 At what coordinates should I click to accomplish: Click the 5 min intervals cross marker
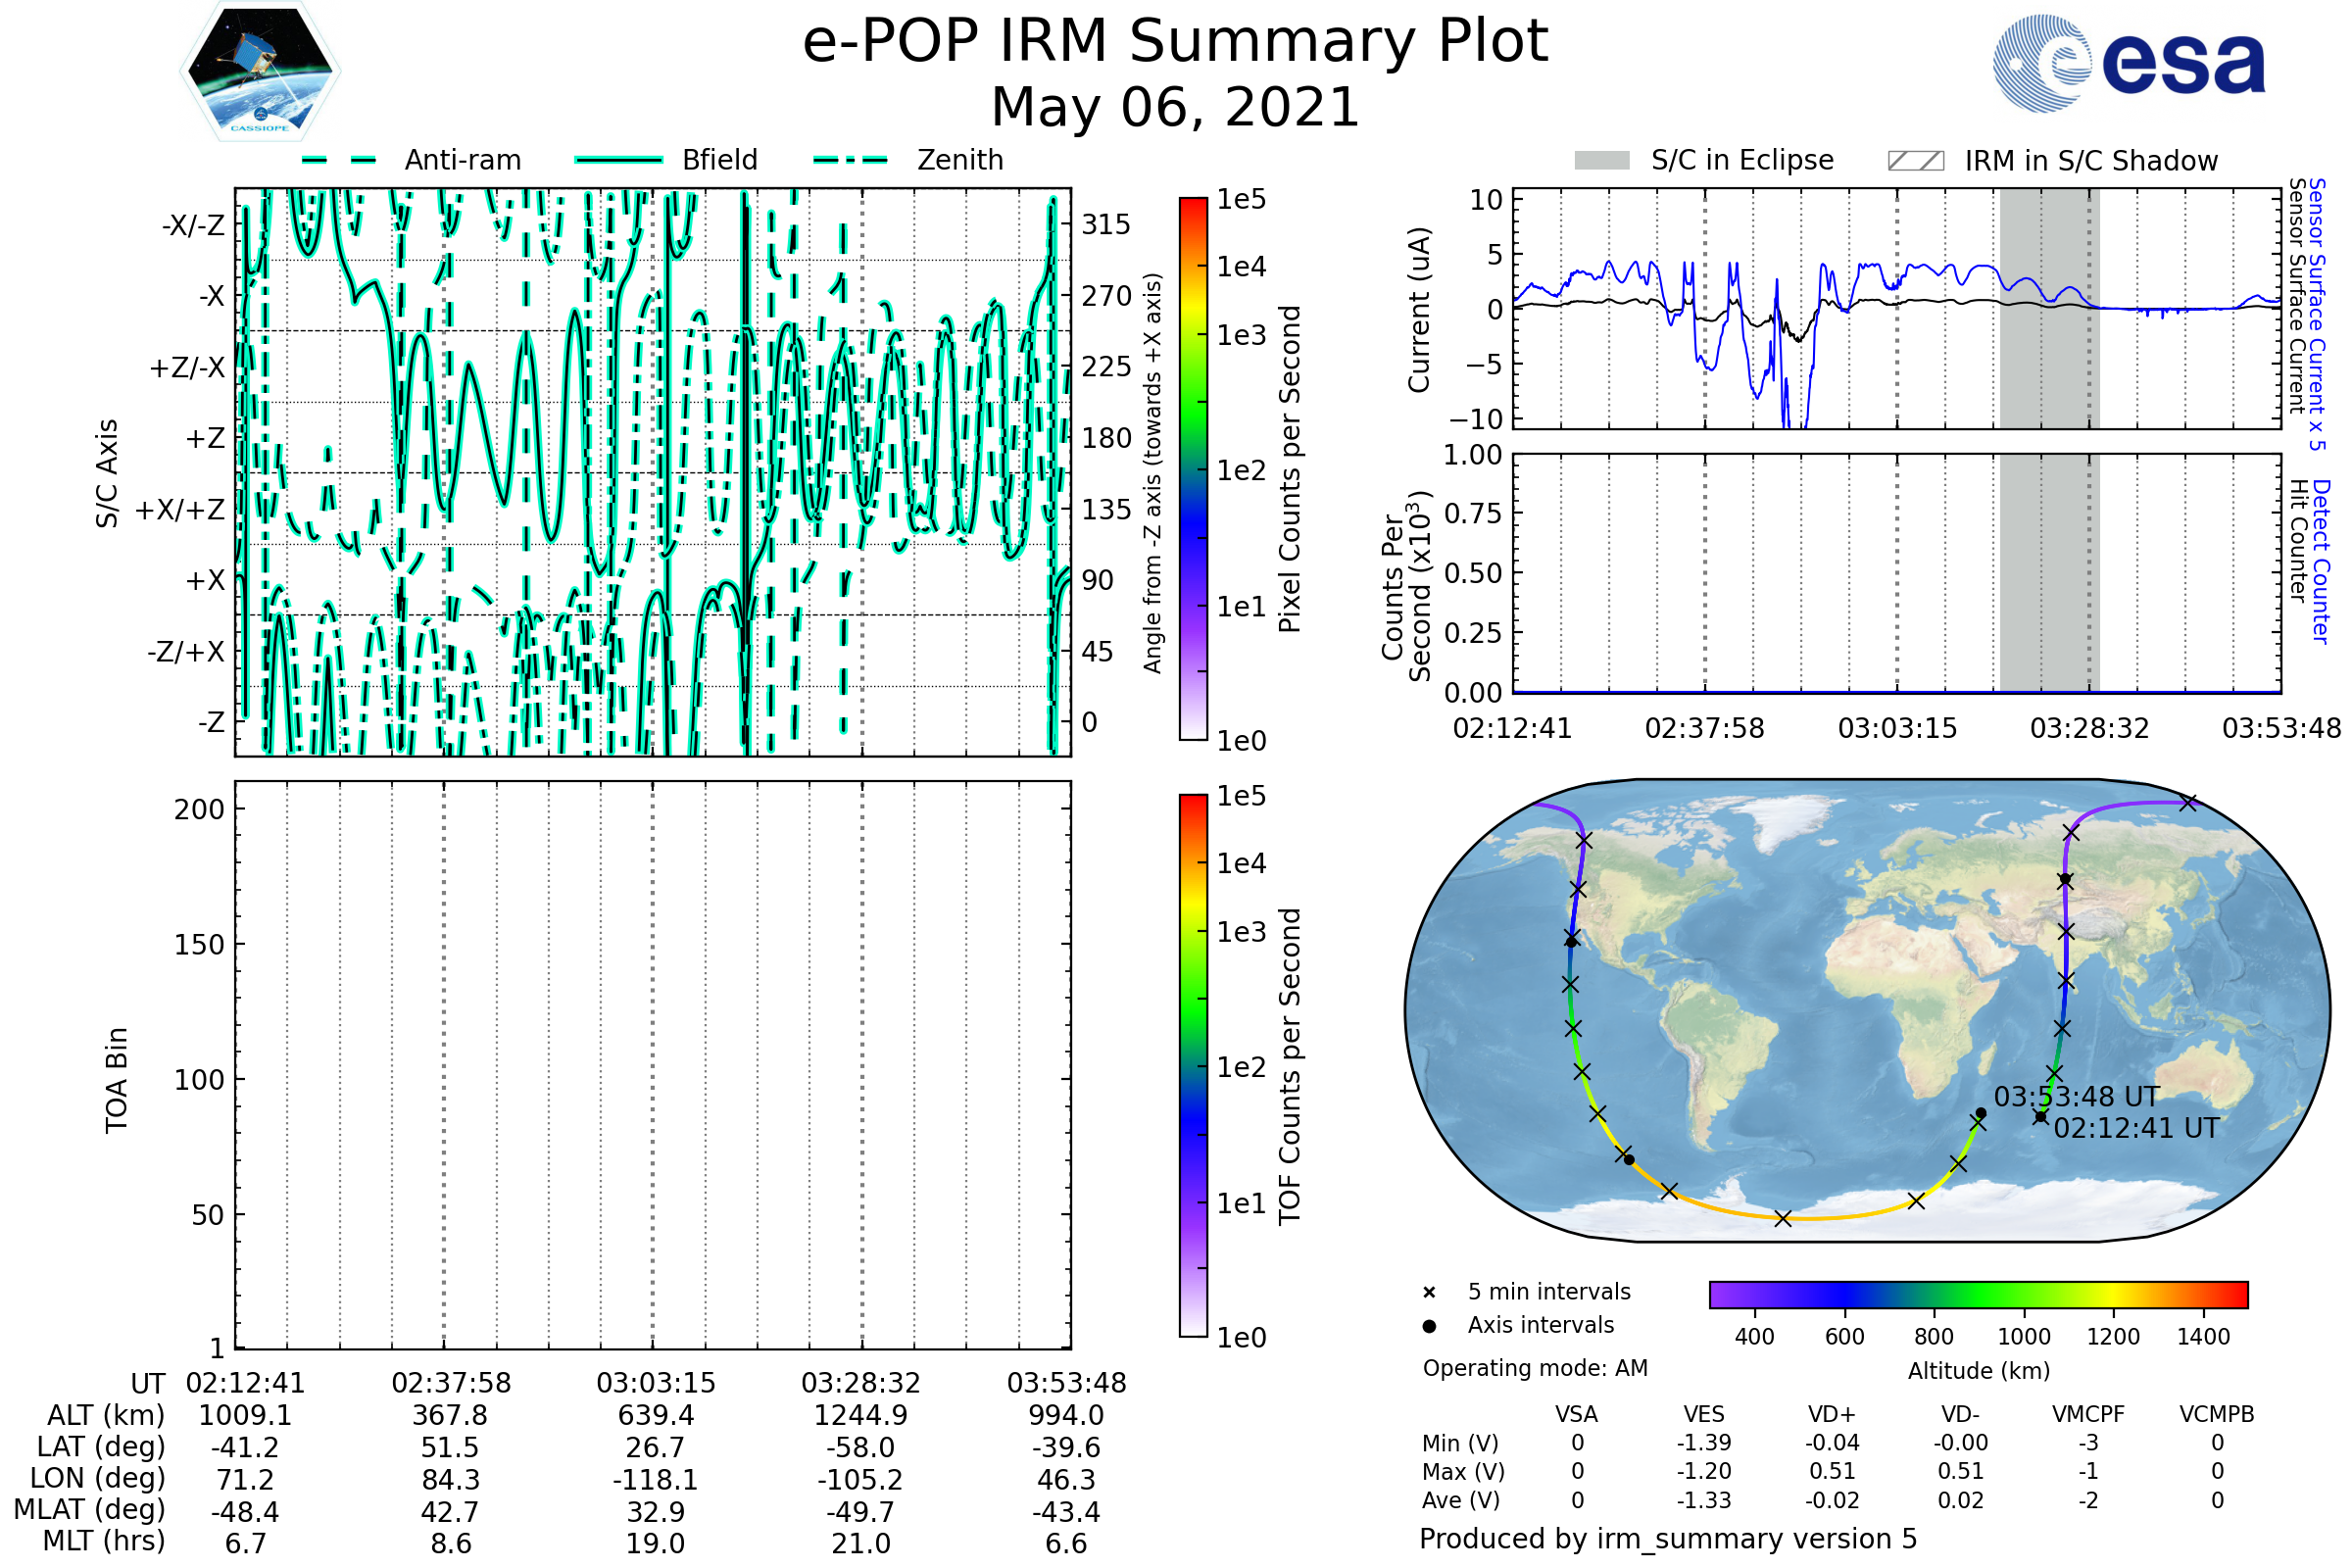point(1429,1292)
